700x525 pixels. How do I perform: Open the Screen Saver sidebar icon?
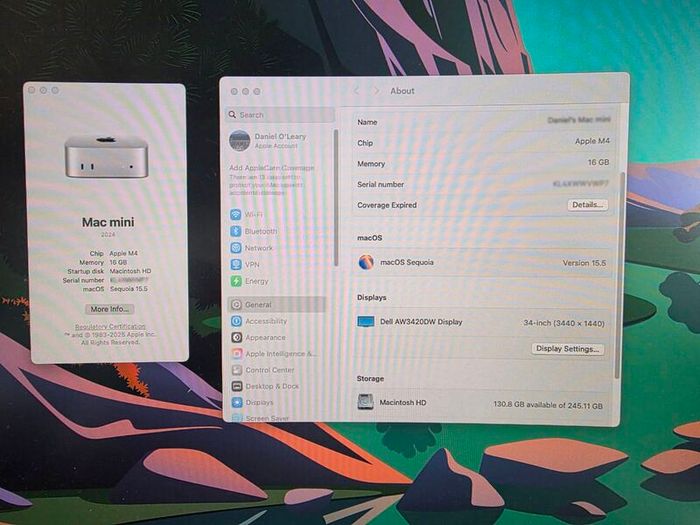click(237, 418)
